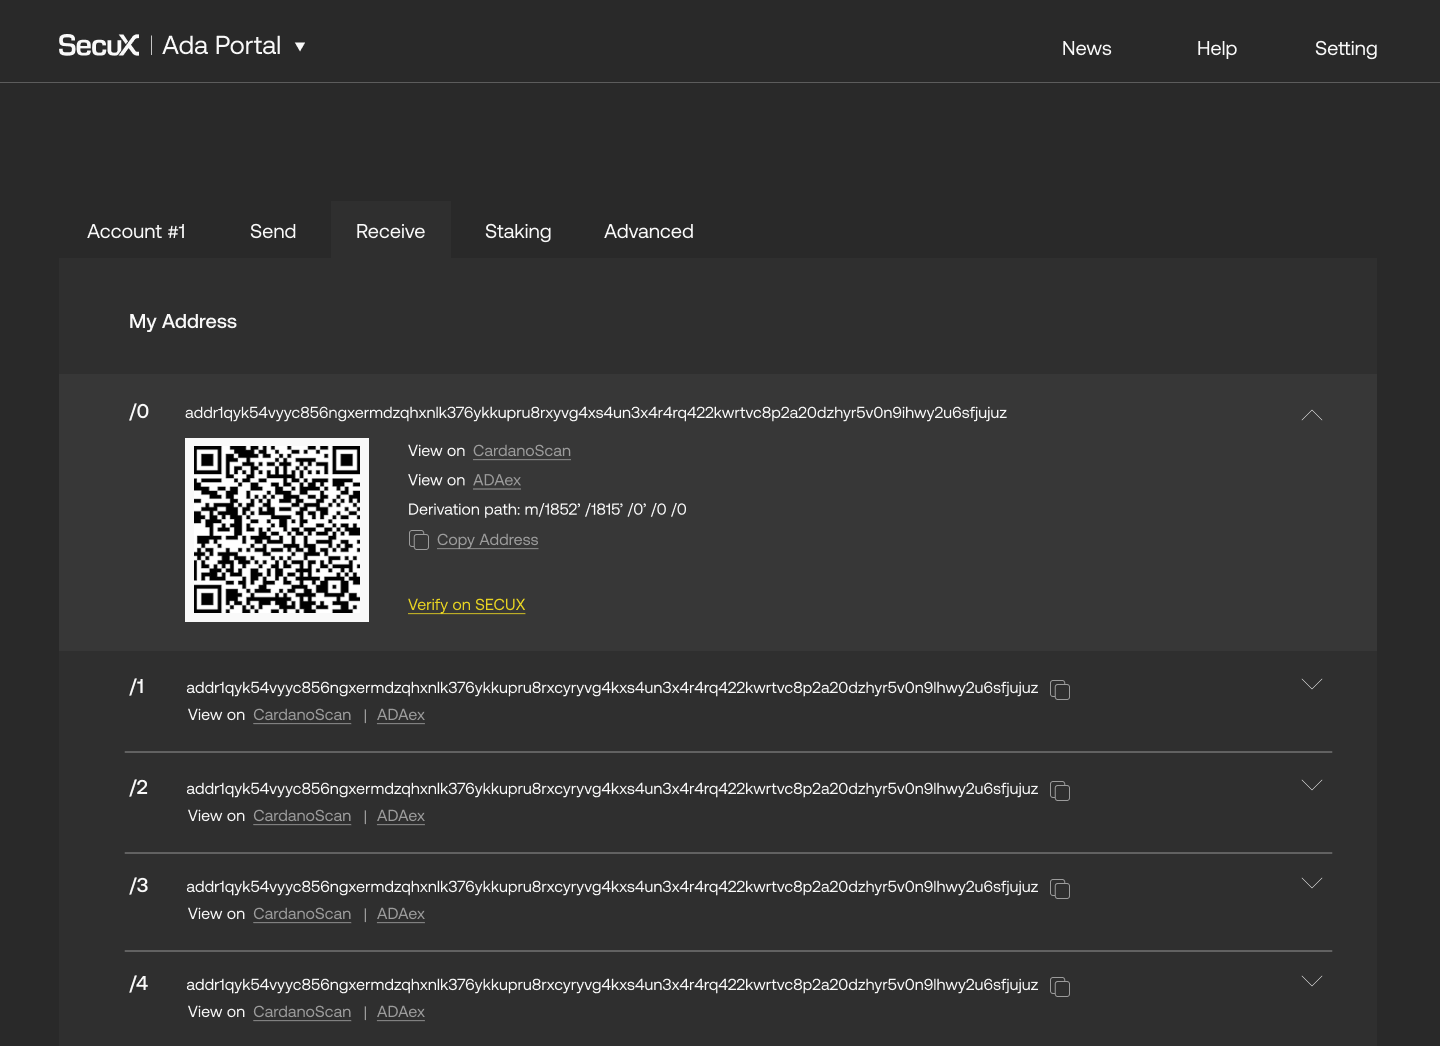1440x1046 pixels.
Task: Click the SecuX logo
Action: coord(99,45)
